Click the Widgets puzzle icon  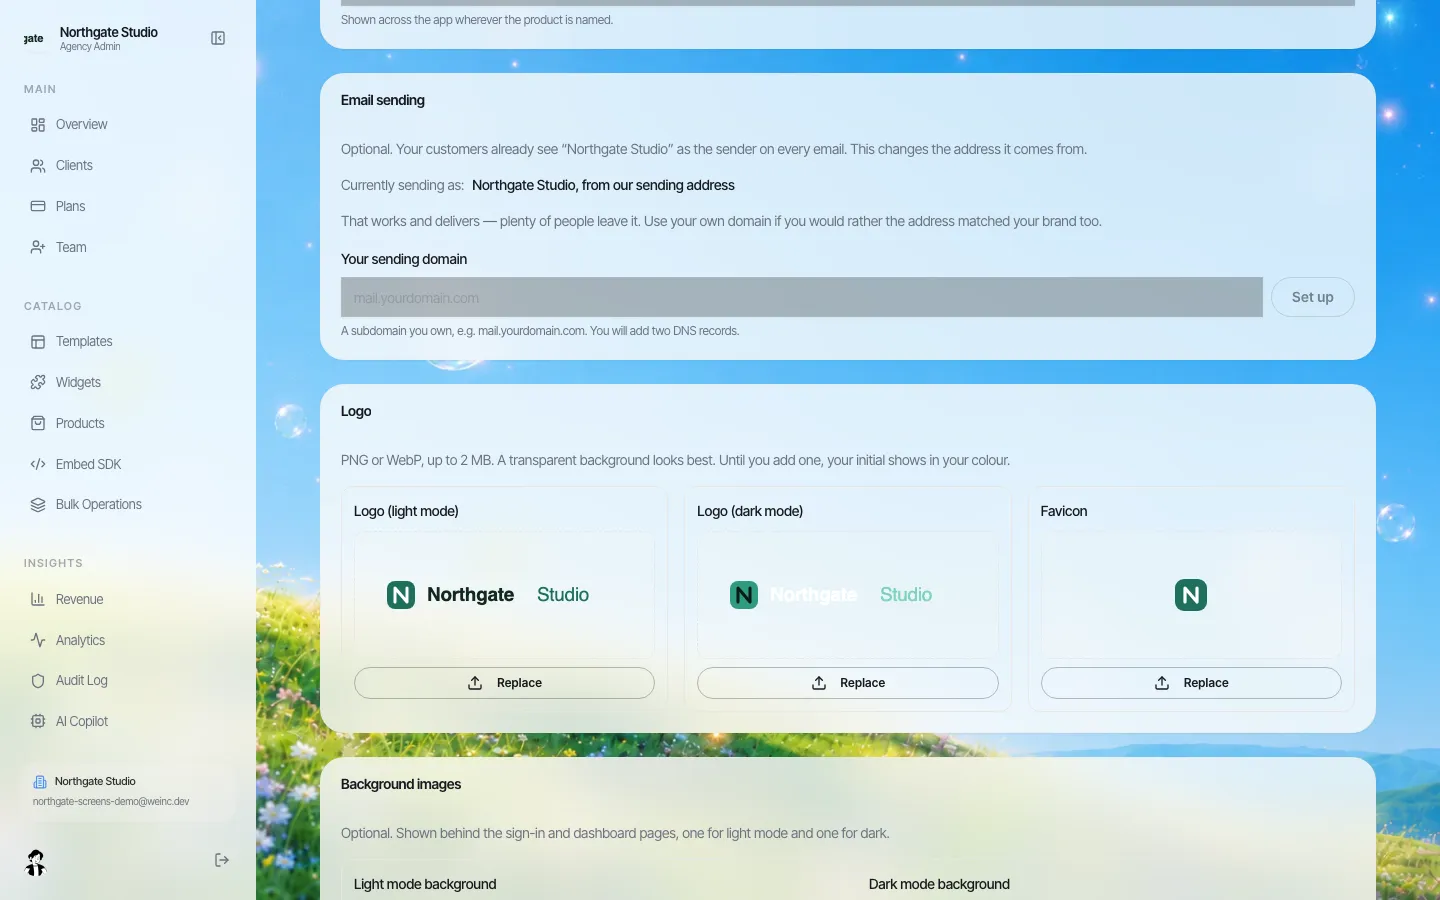[38, 383]
